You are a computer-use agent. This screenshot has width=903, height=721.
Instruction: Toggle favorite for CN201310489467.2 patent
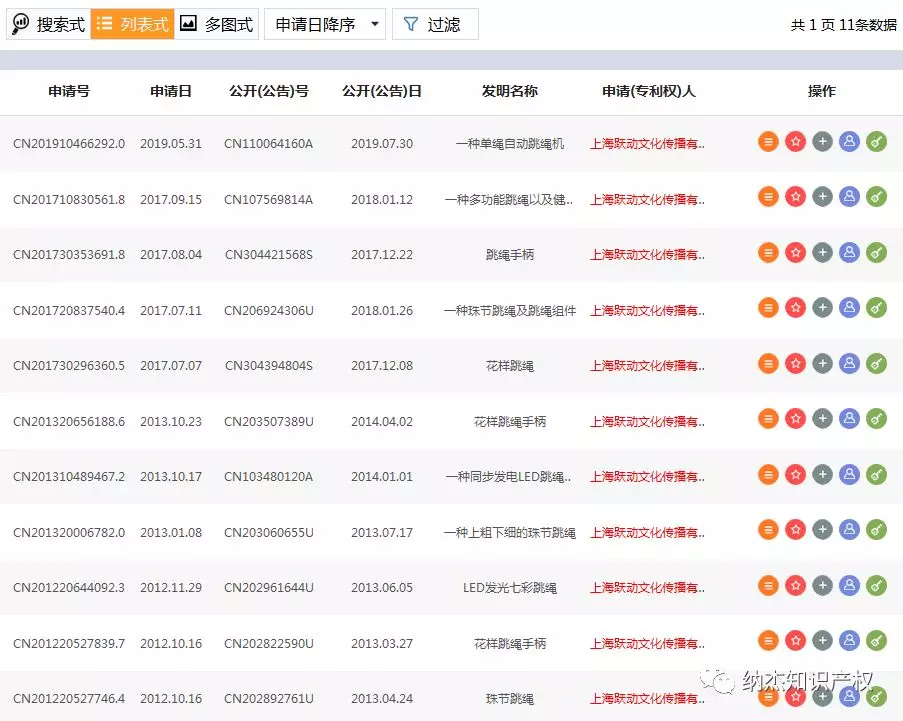click(x=795, y=476)
